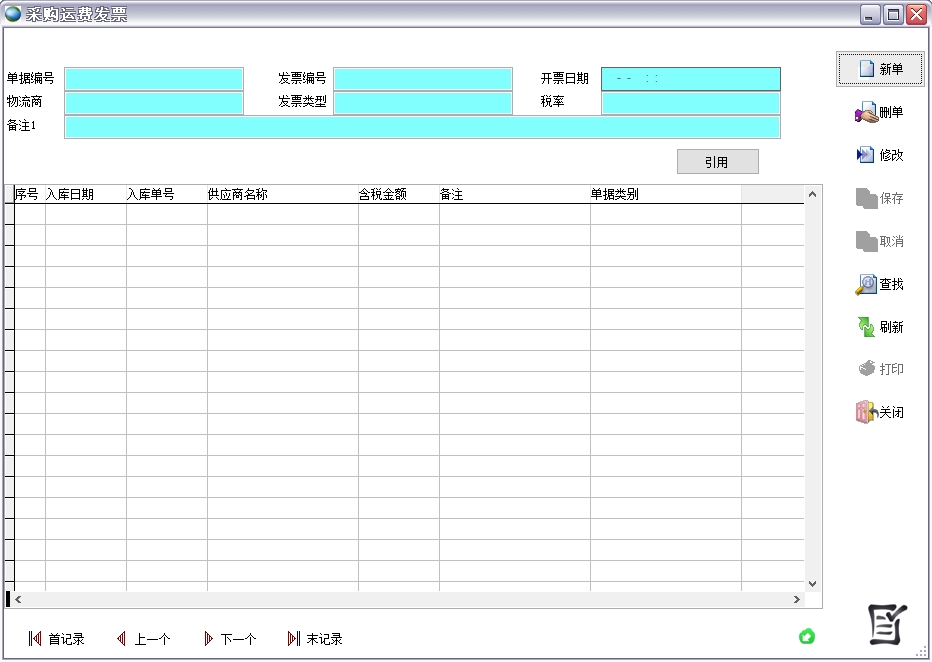This screenshot has height=662, width=932.
Task: Select the 开票日期 date field
Action: [x=690, y=79]
